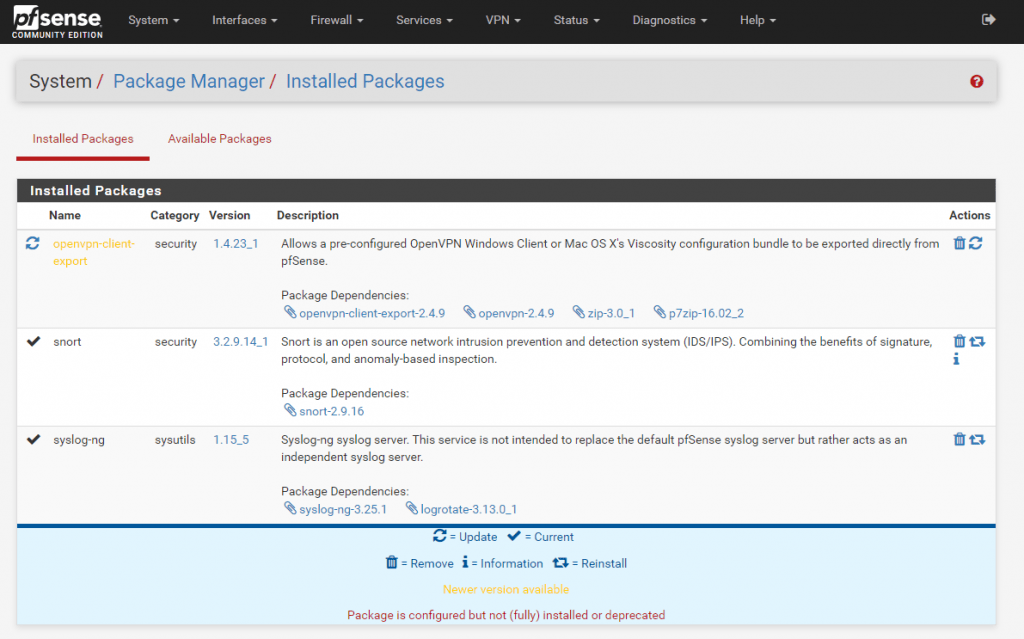The height and width of the screenshot is (639, 1024).
Task: Switch to the Available Packages tab
Action: [x=219, y=139]
